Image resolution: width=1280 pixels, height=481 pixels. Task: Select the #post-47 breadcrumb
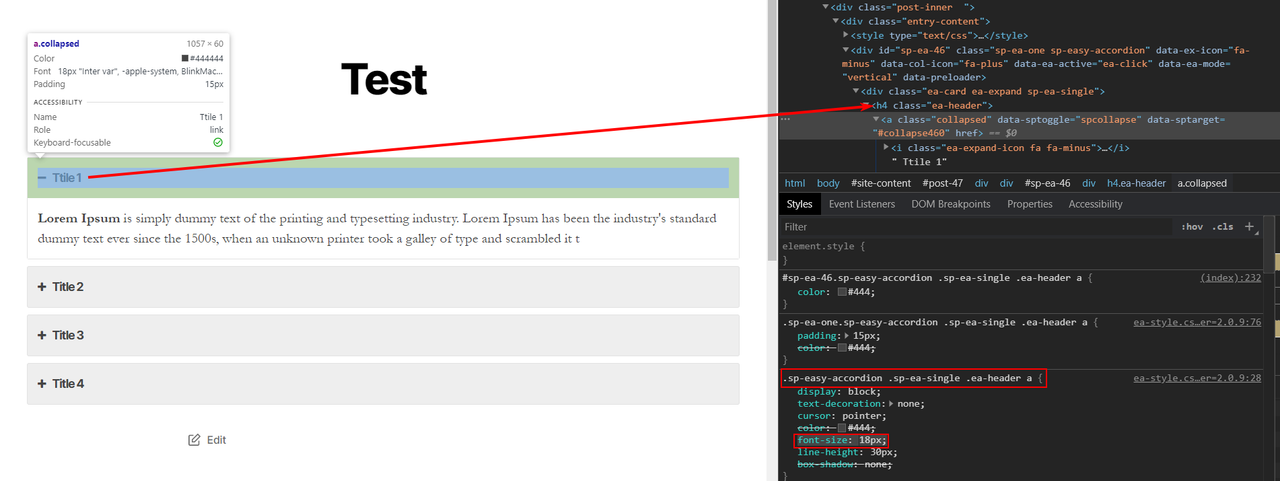click(944, 183)
